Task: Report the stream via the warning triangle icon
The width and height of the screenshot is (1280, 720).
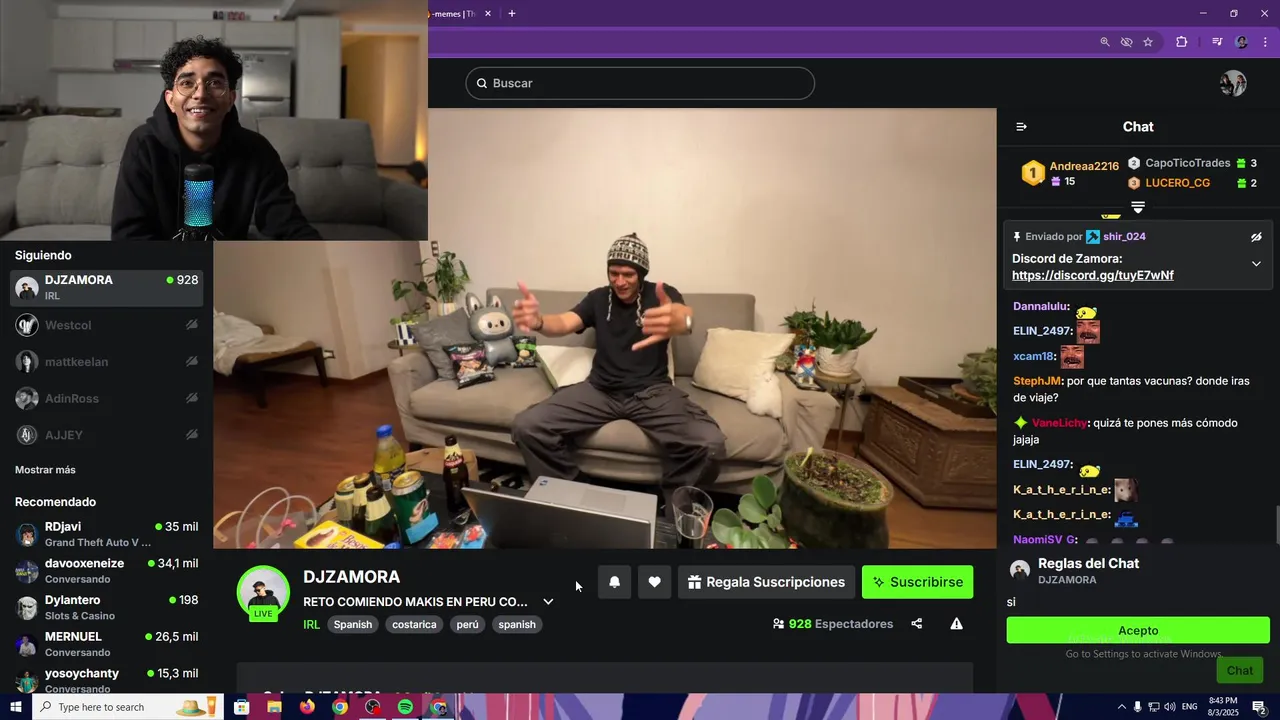Action: [956, 624]
